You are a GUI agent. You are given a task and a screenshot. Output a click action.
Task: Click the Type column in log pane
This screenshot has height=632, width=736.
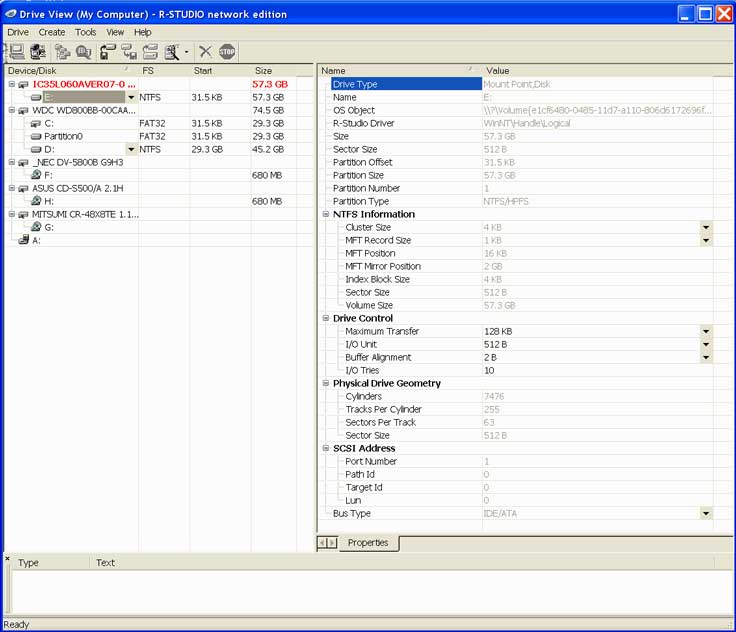(51, 563)
